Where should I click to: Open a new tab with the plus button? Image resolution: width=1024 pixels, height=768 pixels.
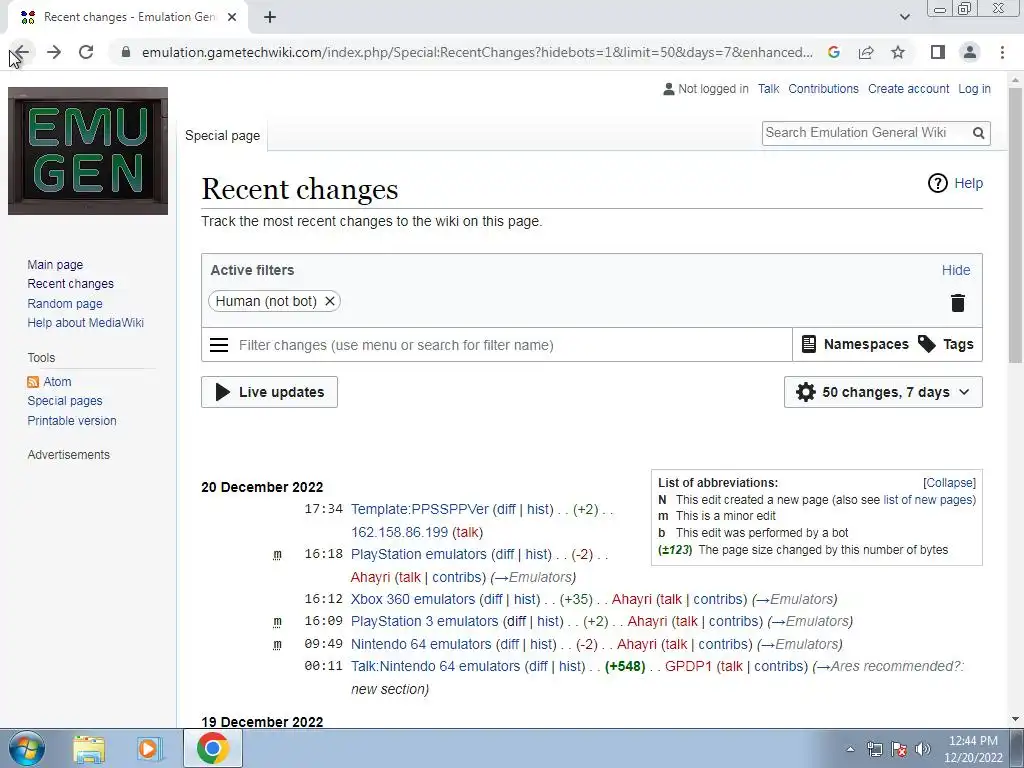(x=270, y=17)
